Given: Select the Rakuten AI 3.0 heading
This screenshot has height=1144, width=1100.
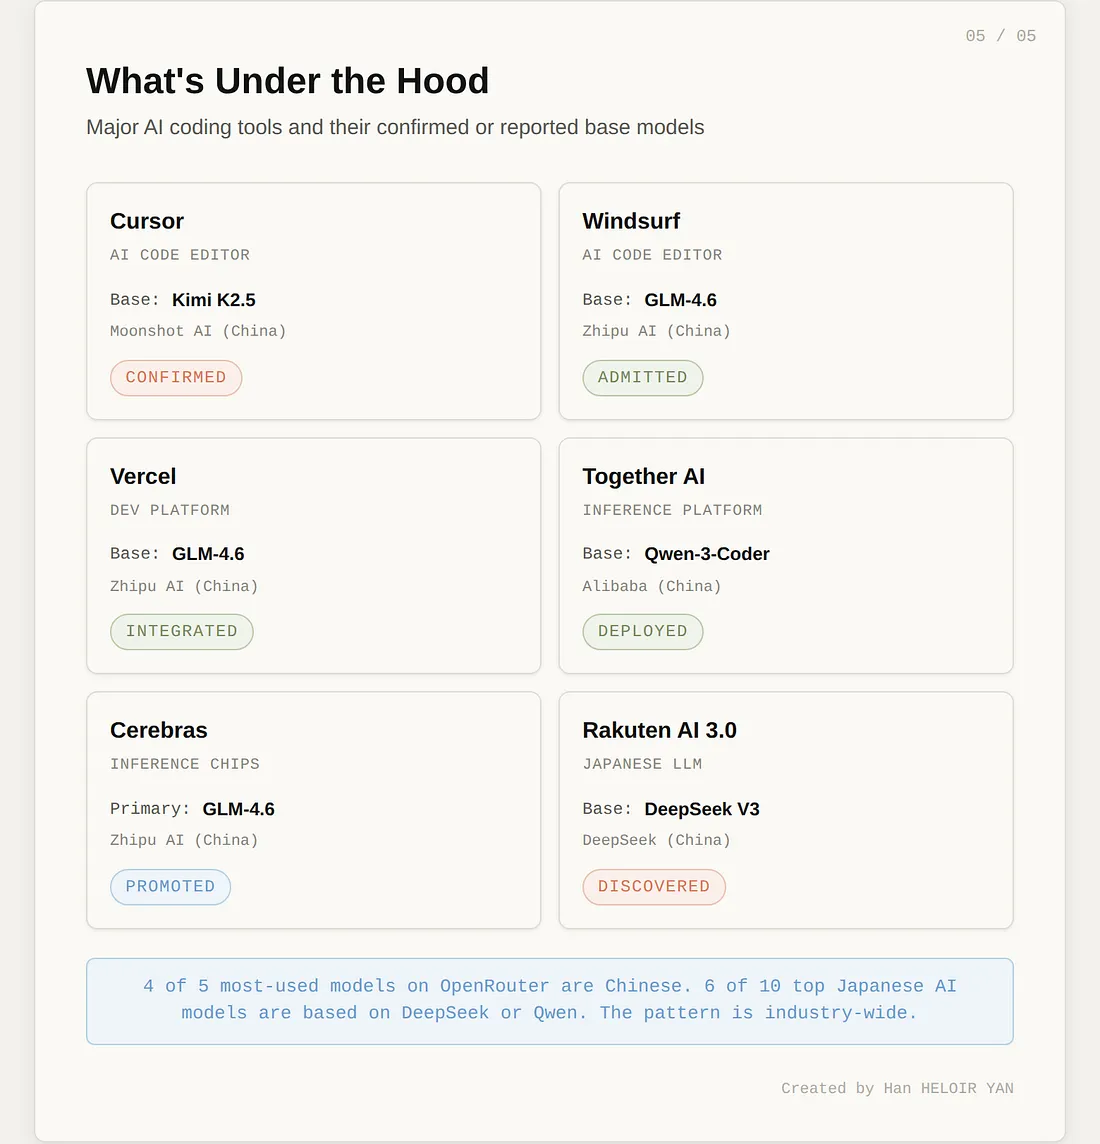Looking at the screenshot, I should [x=659, y=730].
